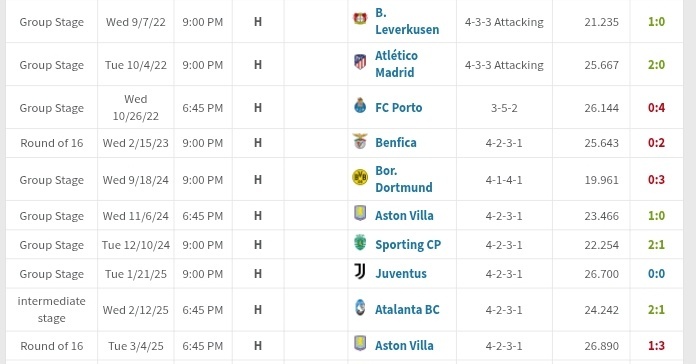The image size is (696, 364).
Task: Click the Atalanta BC club crest
Action: click(x=360, y=307)
